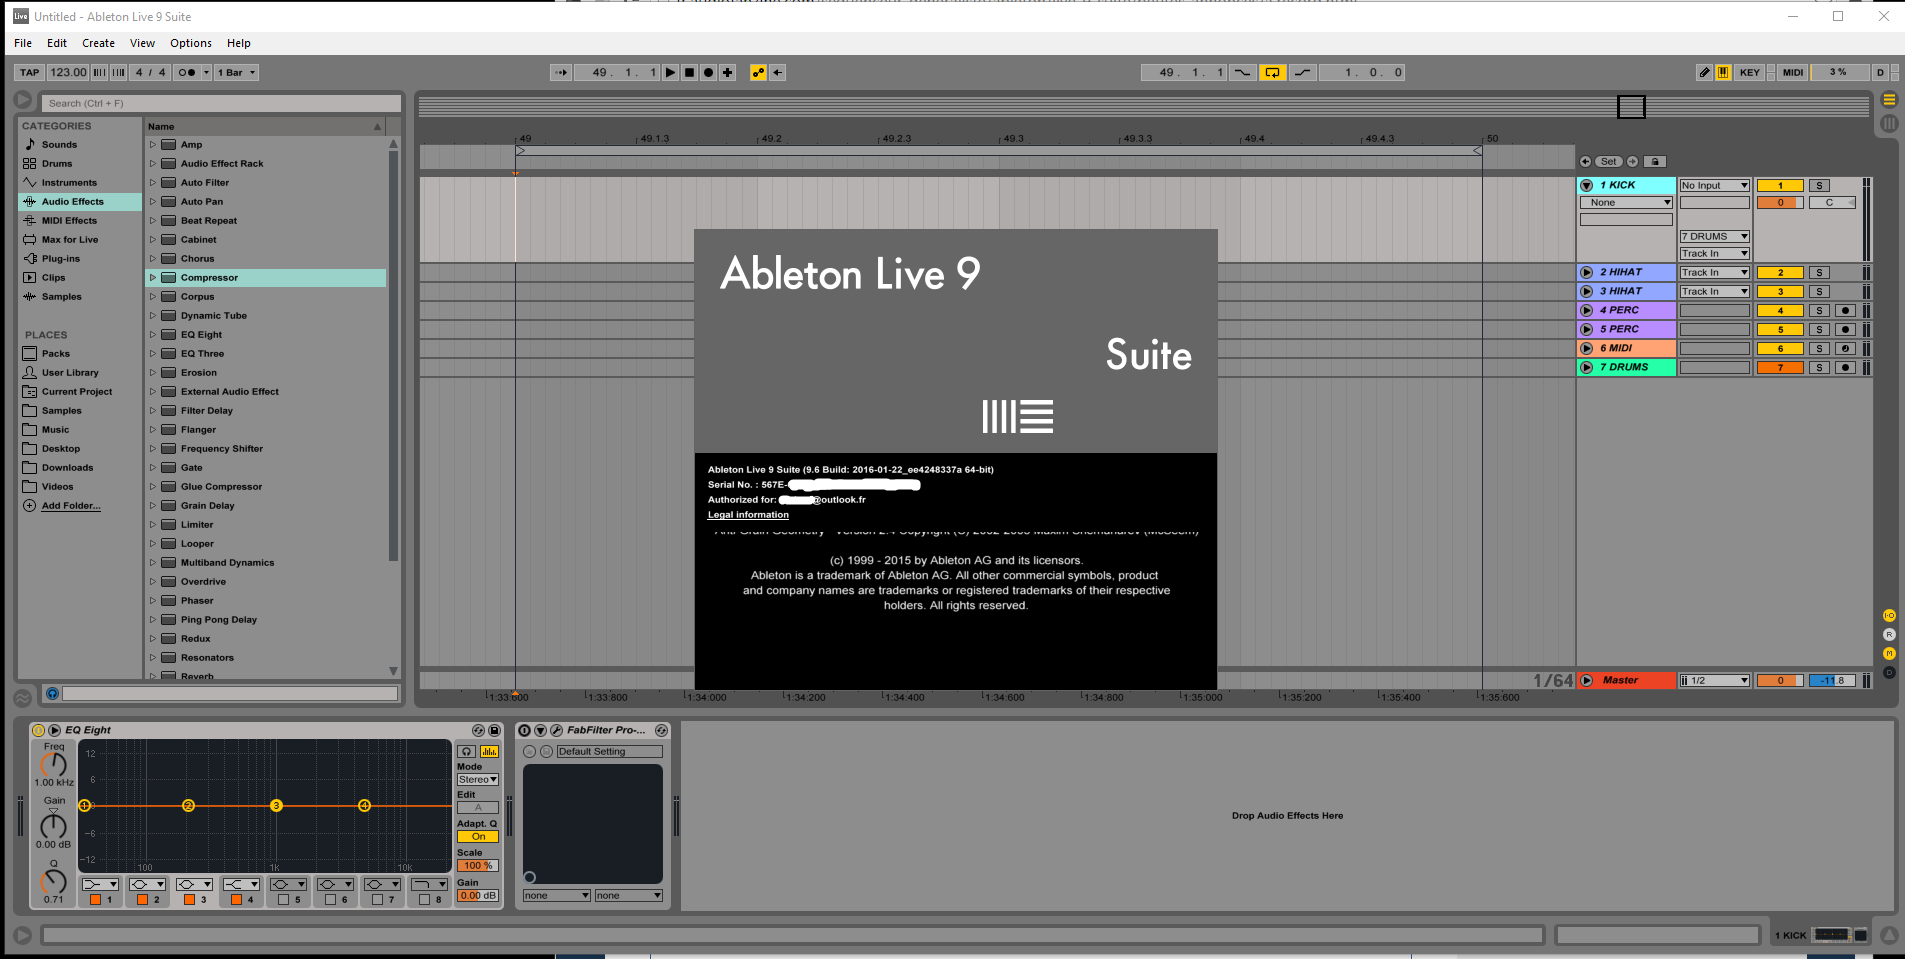Click Re-enable Automation arrow button
The height and width of the screenshot is (959, 1905).
tap(777, 72)
